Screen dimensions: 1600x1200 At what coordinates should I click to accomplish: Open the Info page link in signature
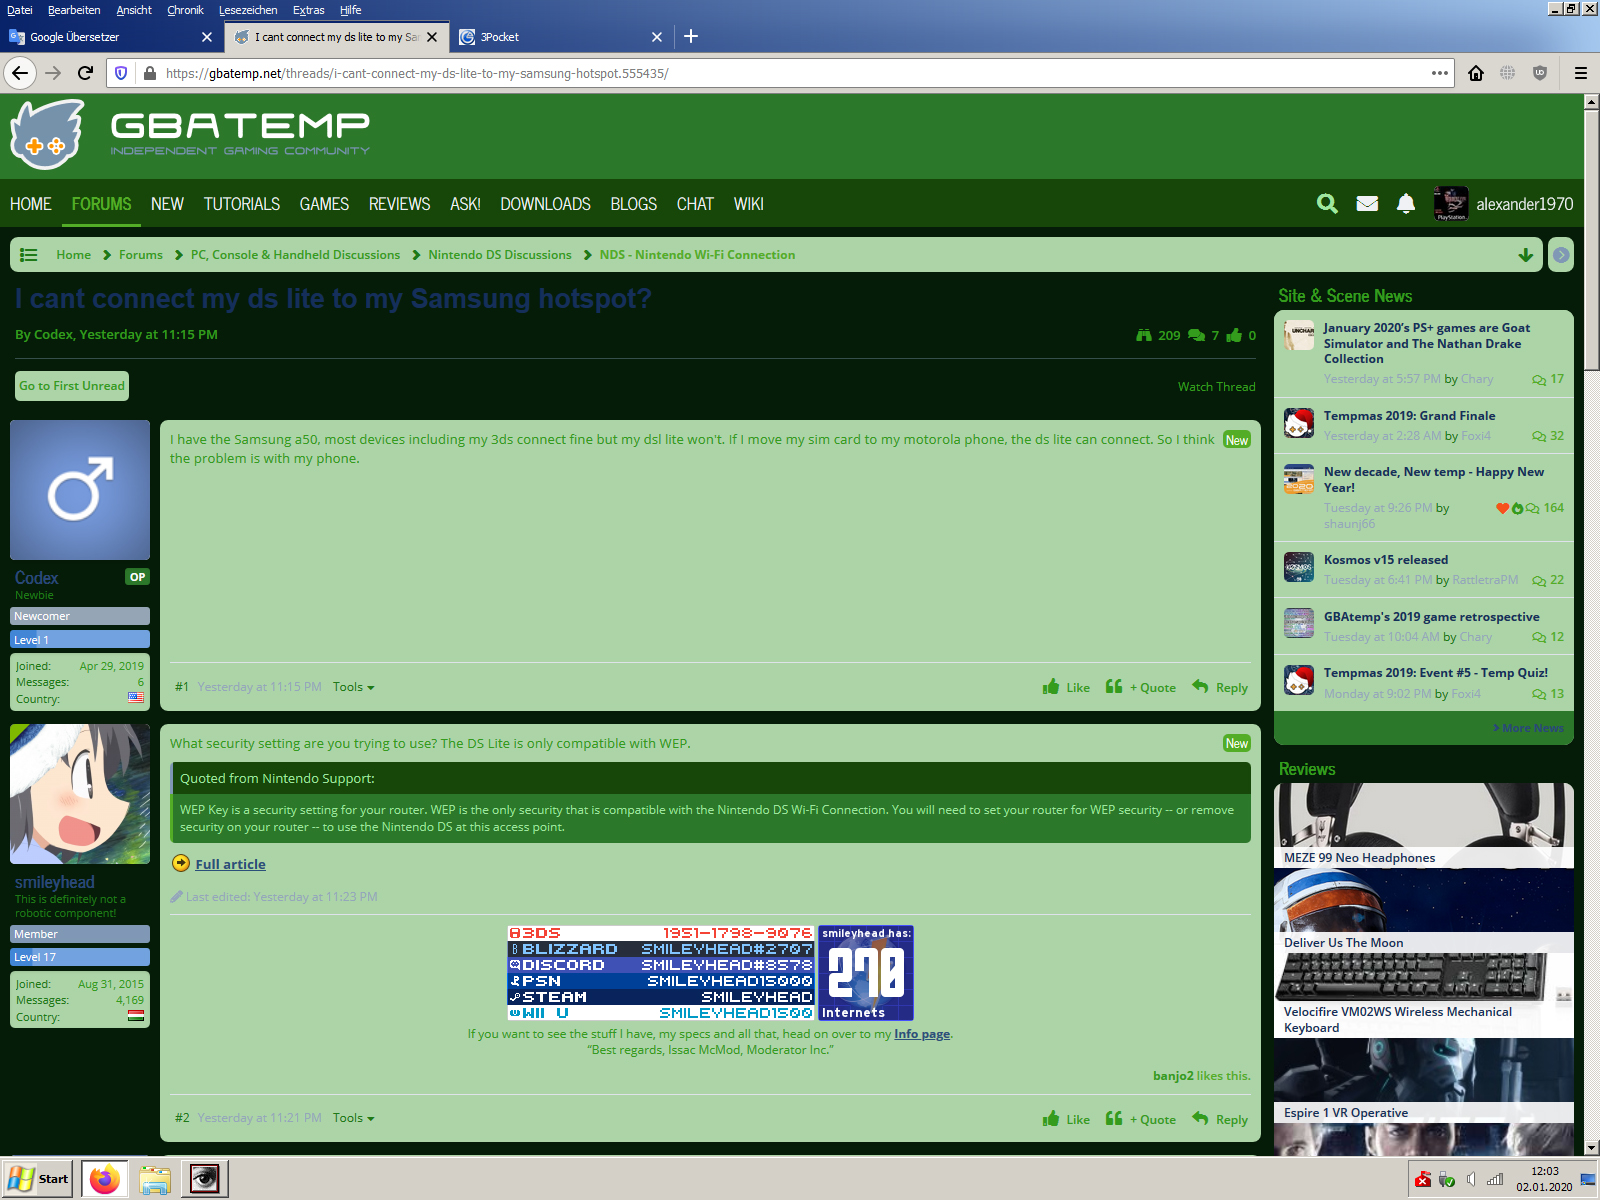point(922,1034)
